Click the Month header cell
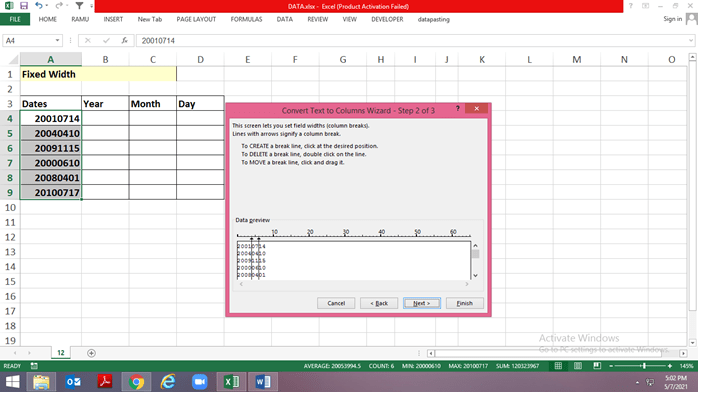The image size is (725, 417). pyautogui.click(x=153, y=104)
